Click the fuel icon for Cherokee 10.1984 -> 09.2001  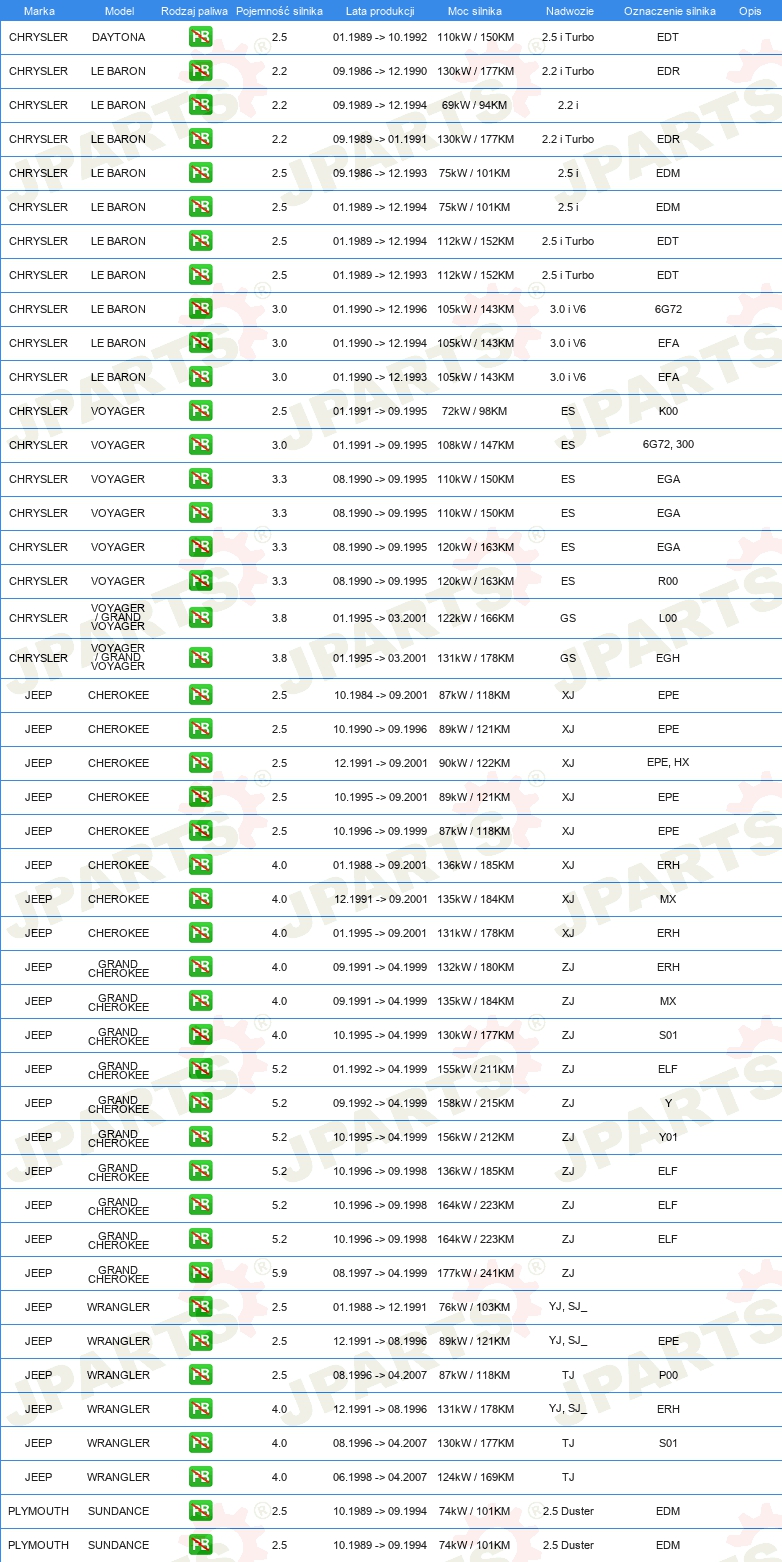point(200,696)
